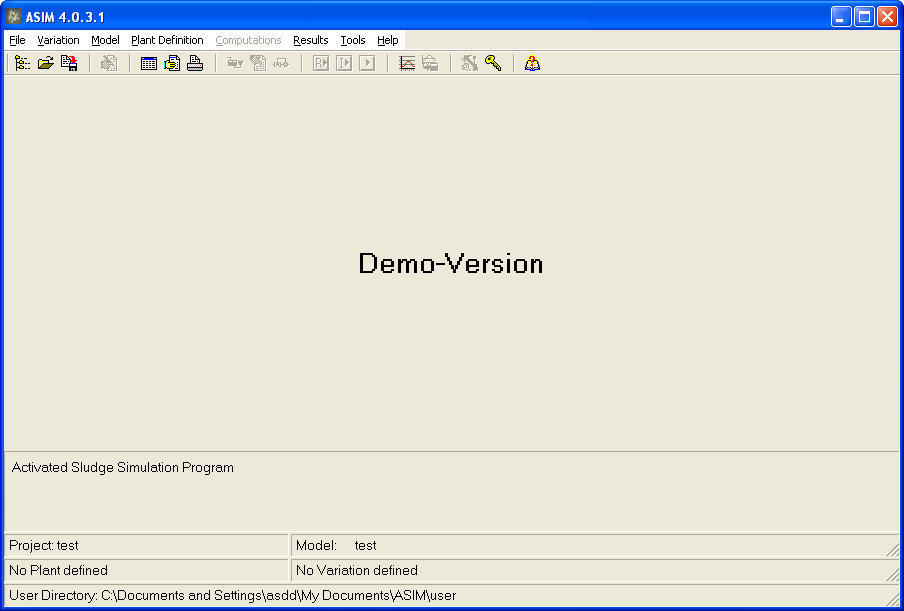This screenshot has height=611, width=904.
Task: Open the Model menu
Action: pyautogui.click(x=106, y=40)
